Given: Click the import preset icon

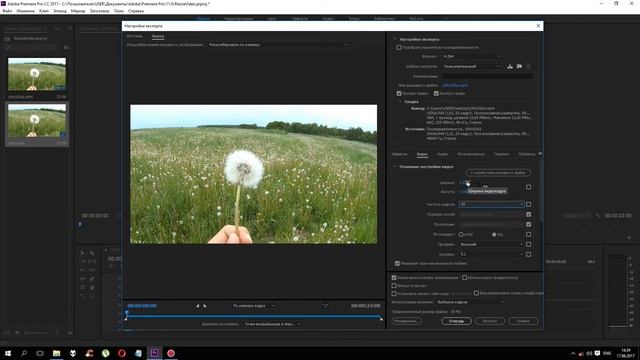Looking at the screenshot, I should point(519,66).
